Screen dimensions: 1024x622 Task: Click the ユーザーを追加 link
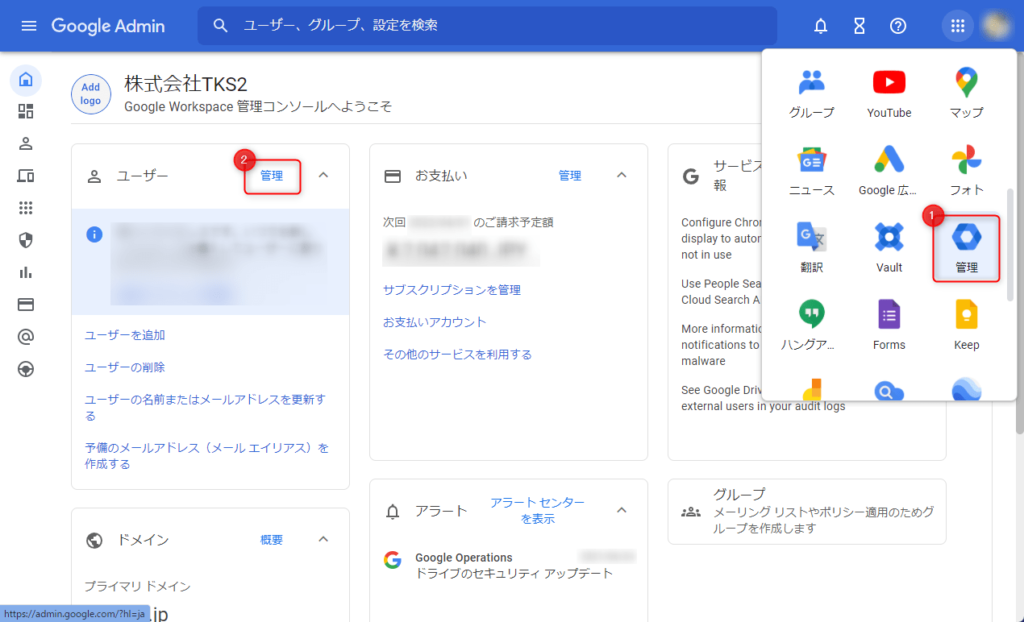tap(125, 335)
